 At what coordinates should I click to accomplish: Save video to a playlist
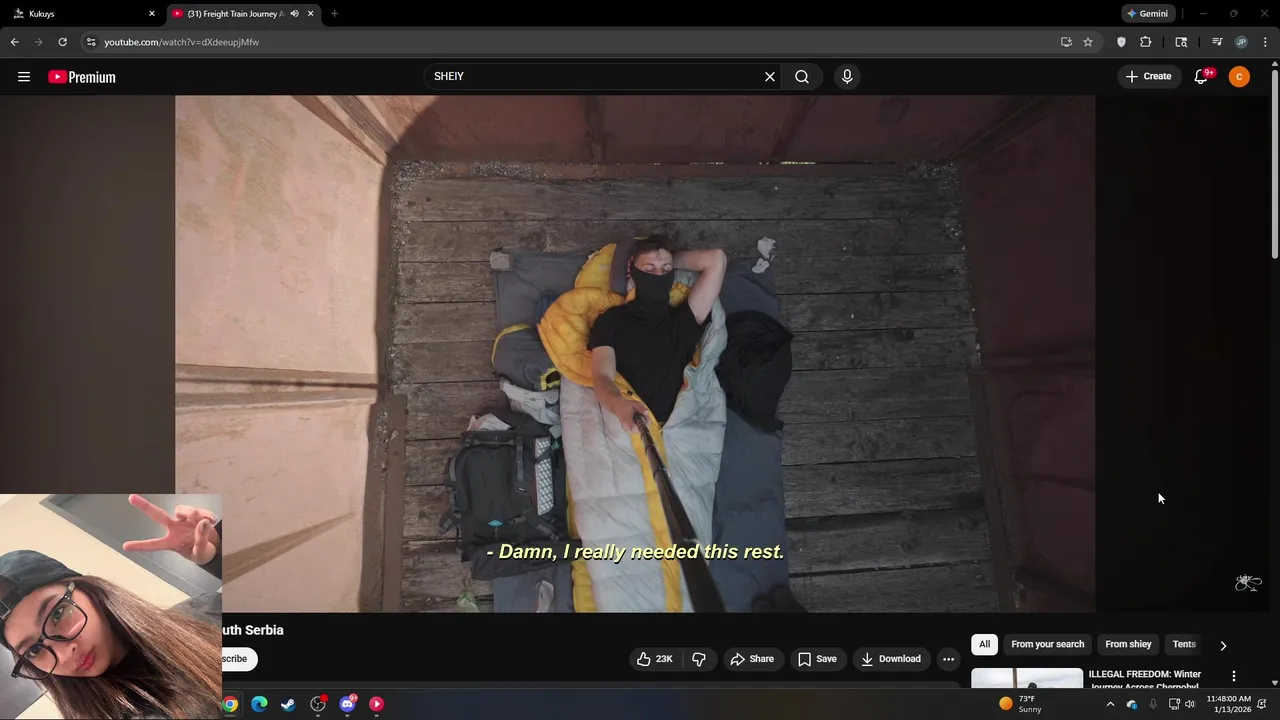[x=817, y=659]
